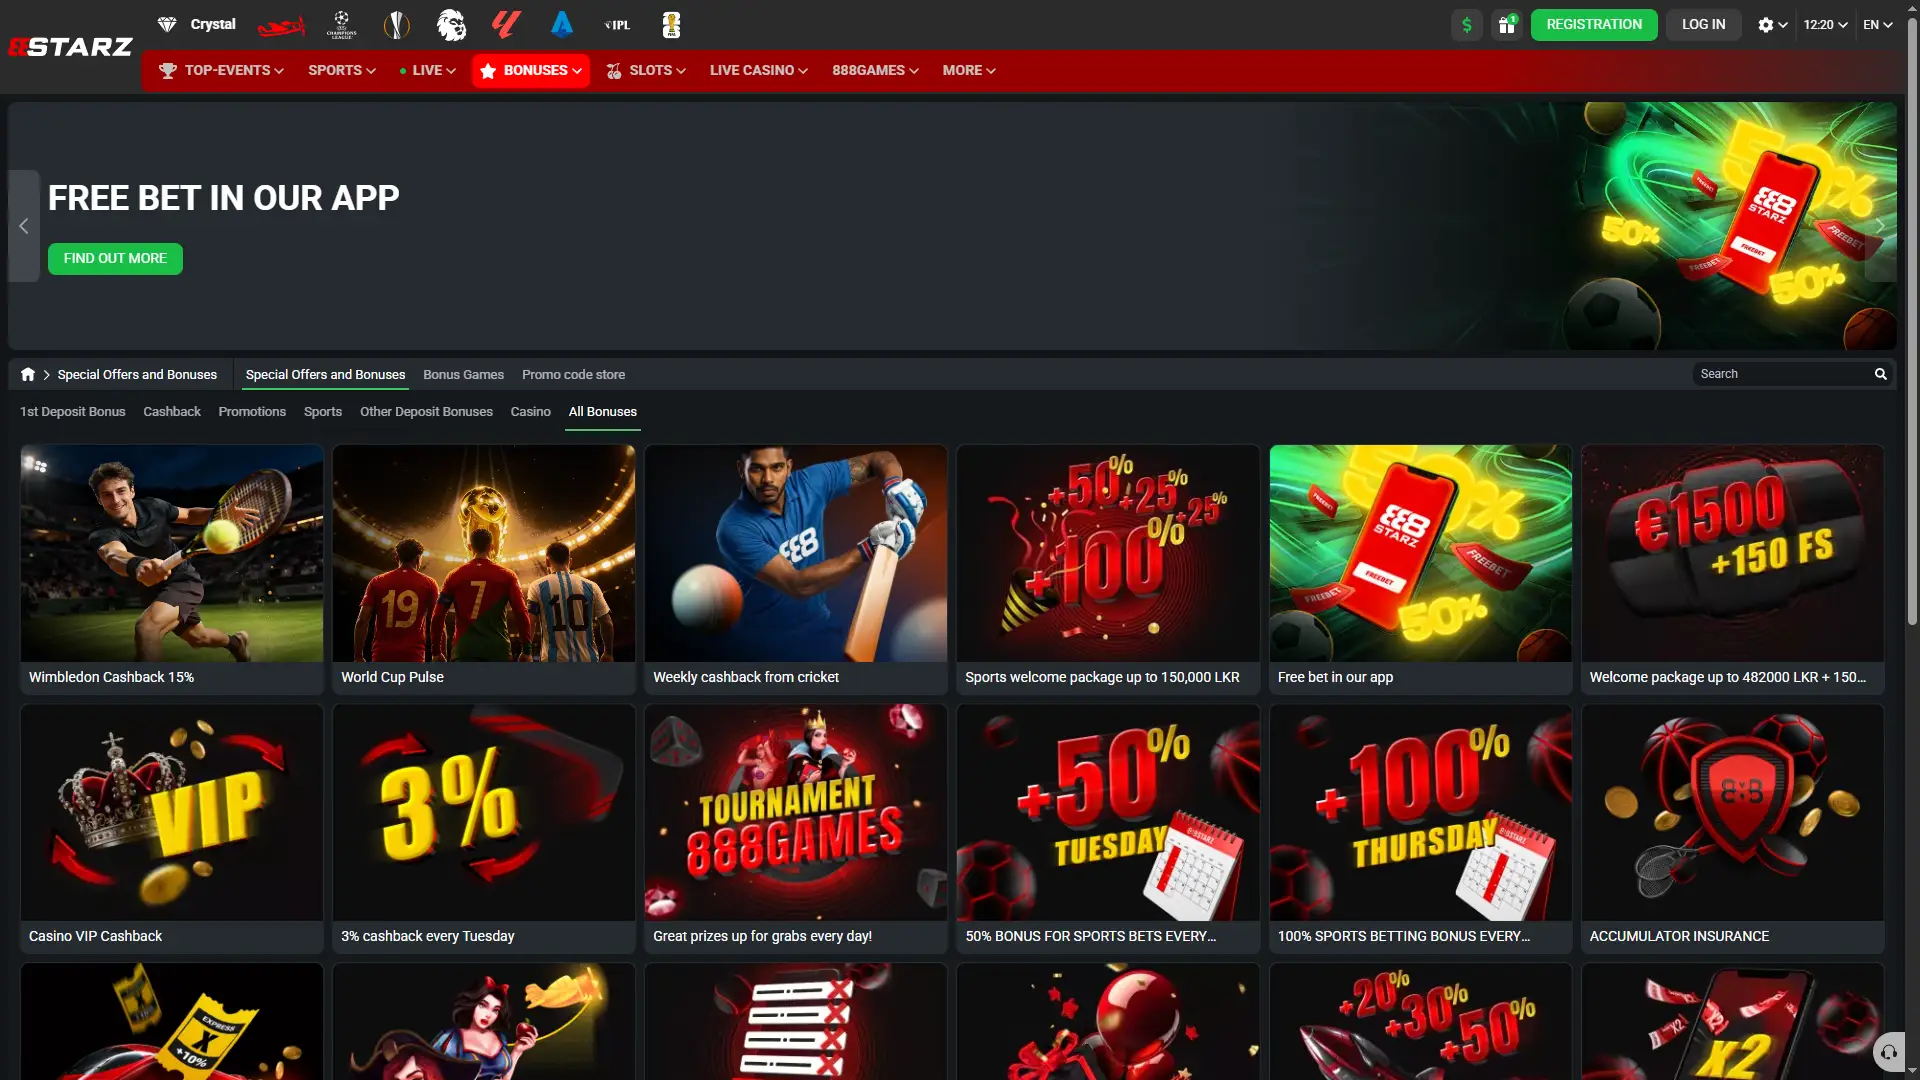The width and height of the screenshot is (1920, 1080).
Task: Click the home breadcrumb icon
Action: [x=28, y=374]
